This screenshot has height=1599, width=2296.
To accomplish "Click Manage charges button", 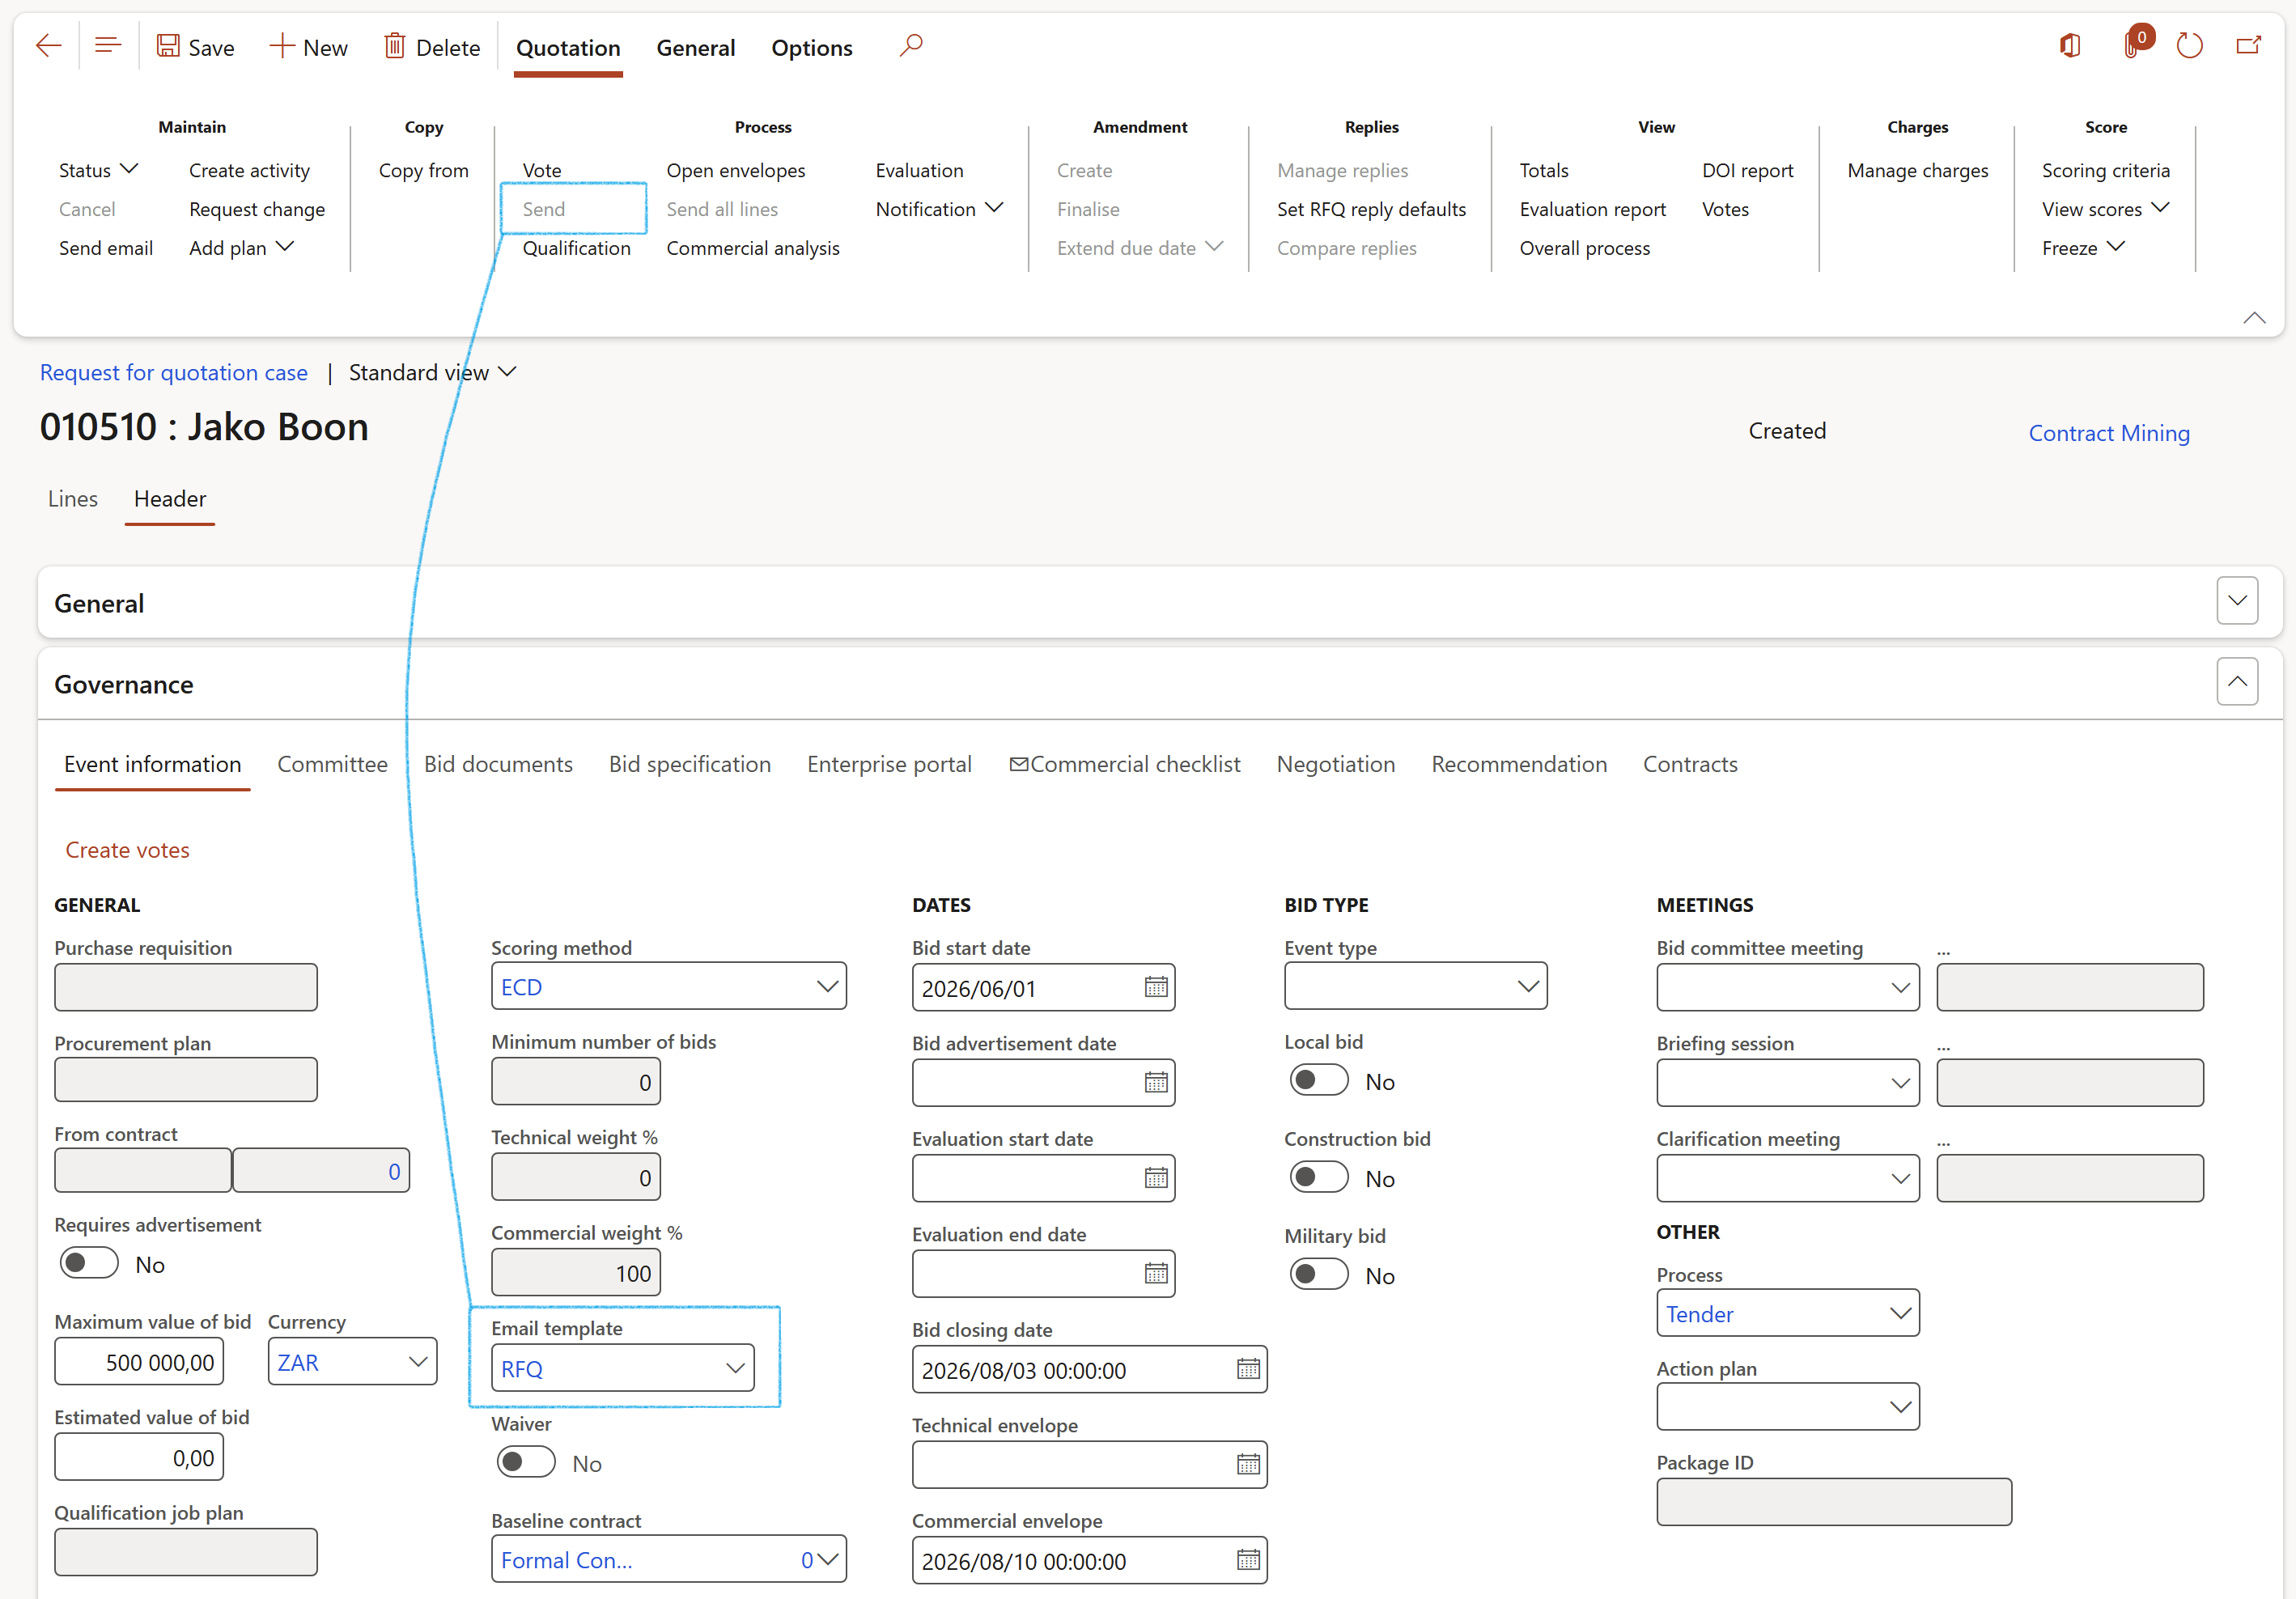I will pyautogui.click(x=1917, y=170).
